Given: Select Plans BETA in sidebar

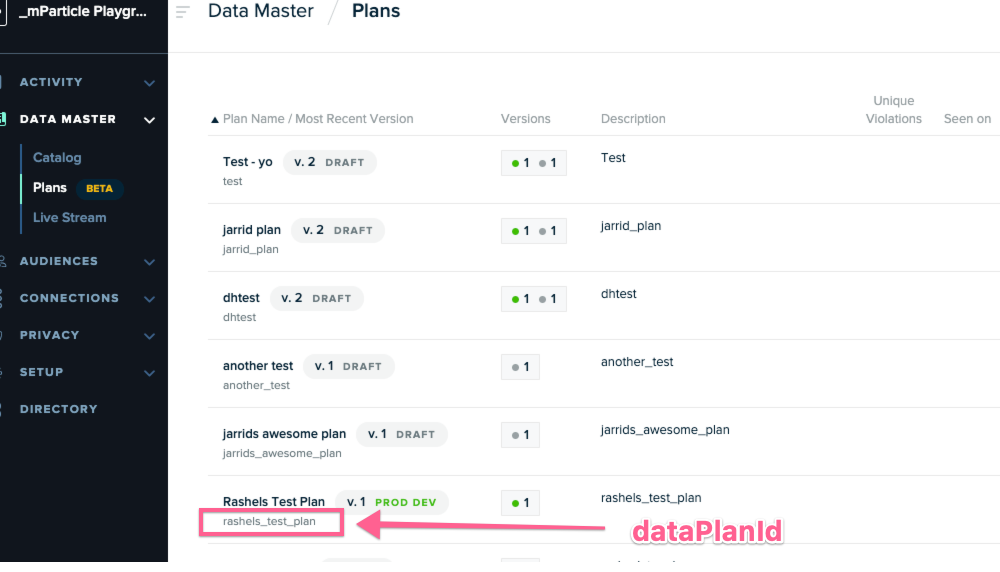Looking at the screenshot, I should coord(77,188).
